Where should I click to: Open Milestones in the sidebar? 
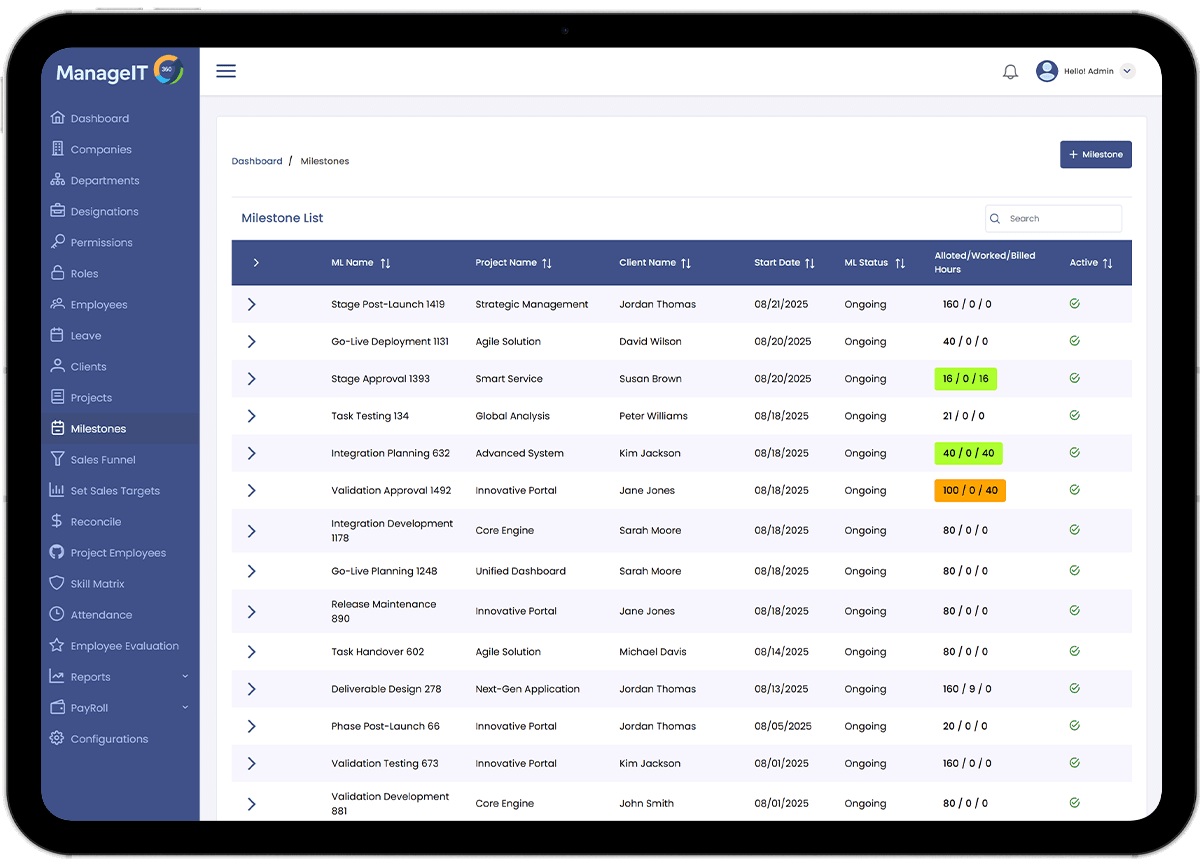120,428
